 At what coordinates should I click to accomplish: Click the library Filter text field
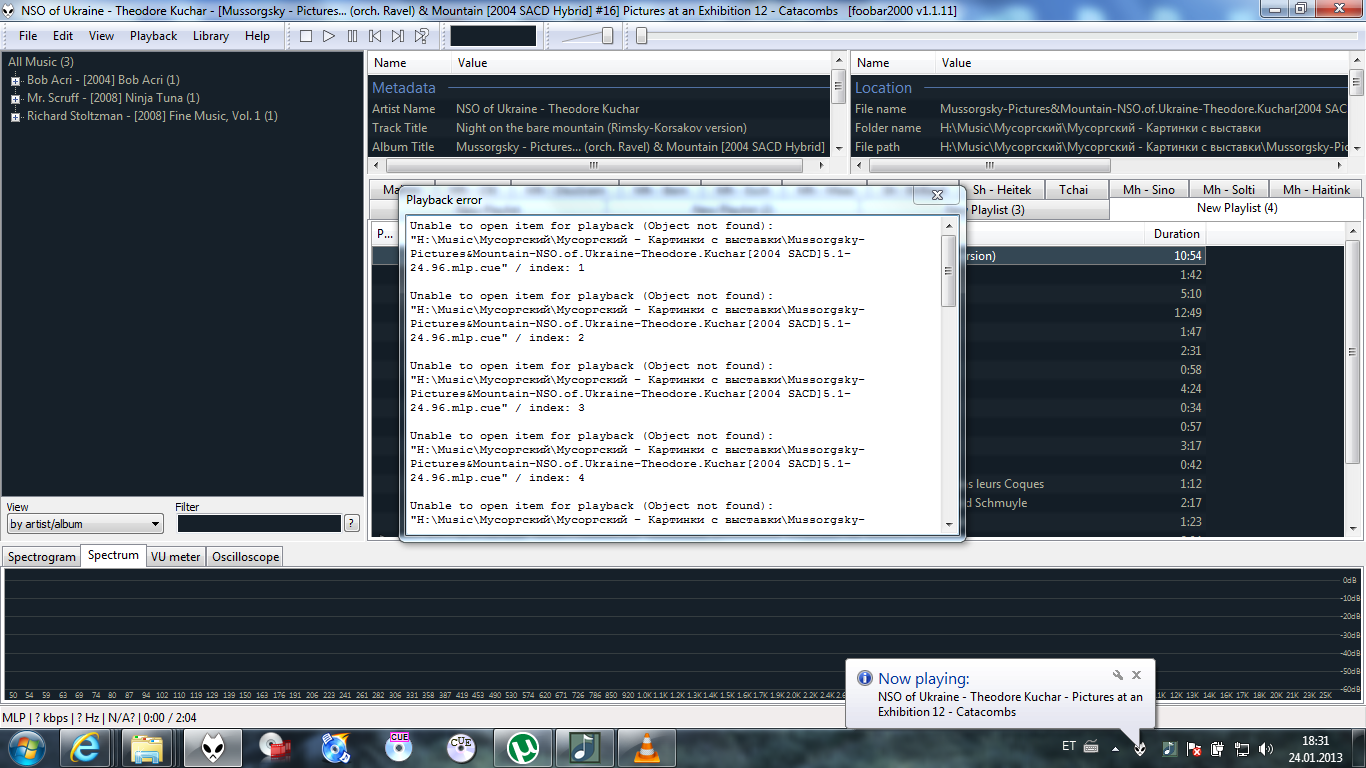pos(259,524)
